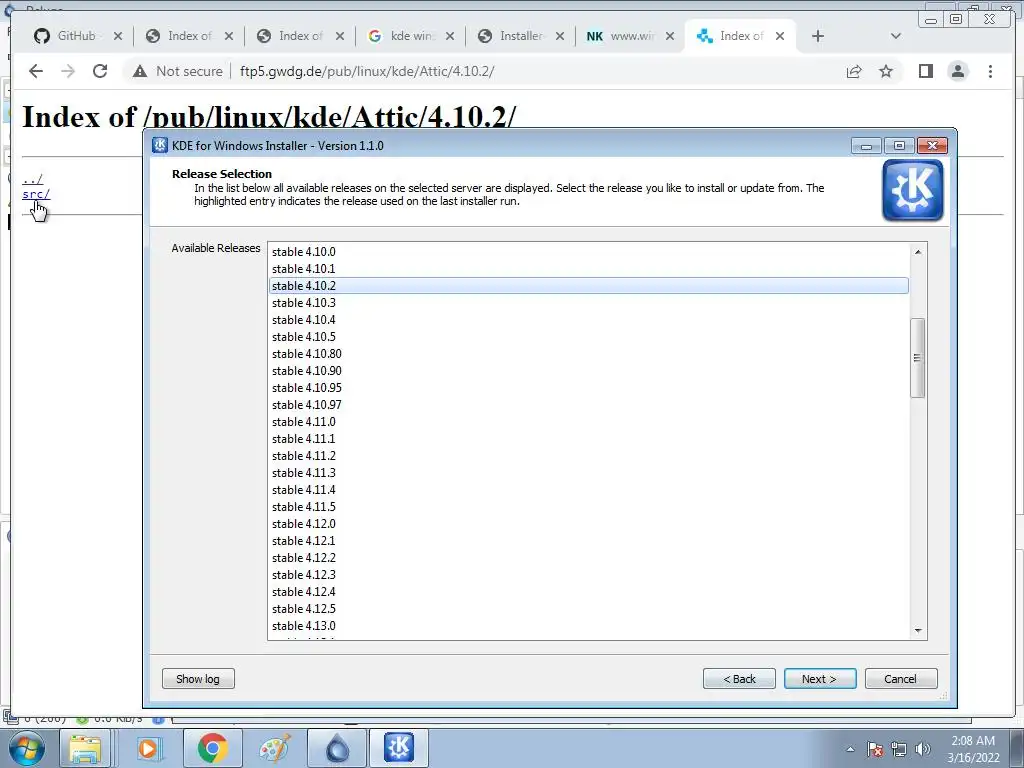Screen dimensions: 1024x768
Task: Click the releases list scroll-up arrow
Action: [x=918, y=251]
